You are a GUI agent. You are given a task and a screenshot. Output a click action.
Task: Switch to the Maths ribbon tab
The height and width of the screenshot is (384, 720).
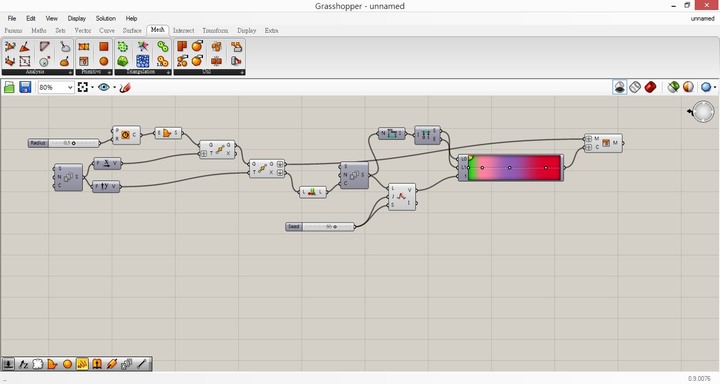39,30
